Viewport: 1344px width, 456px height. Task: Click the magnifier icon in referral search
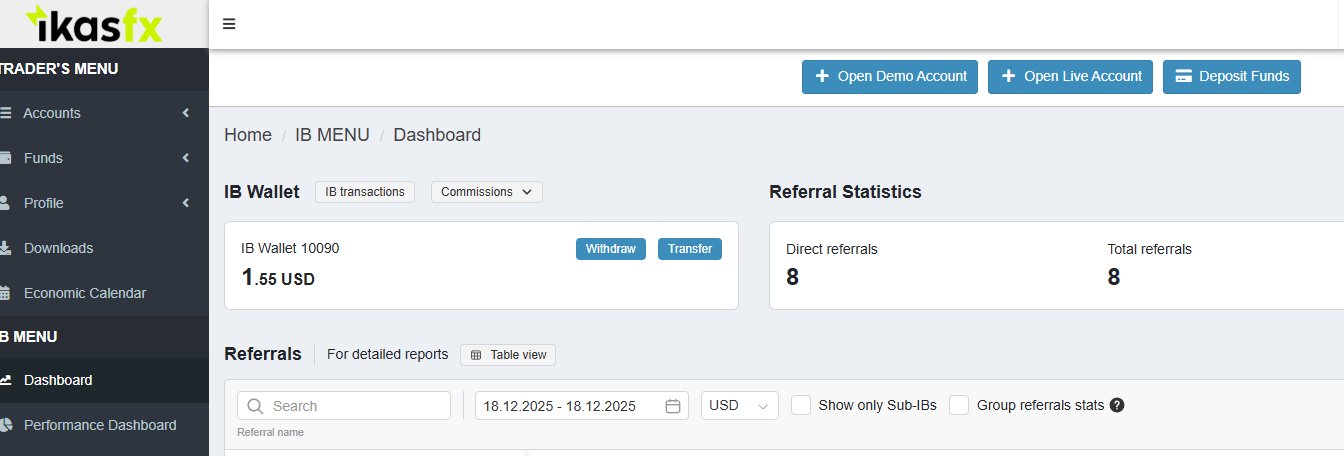(x=255, y=406)
